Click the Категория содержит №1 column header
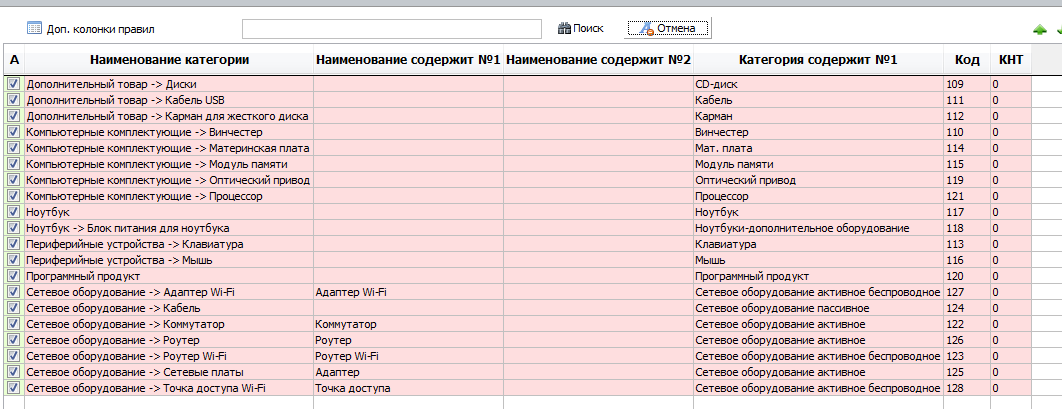This screenshot has width=1062, height=409. (x=818, y=60)
